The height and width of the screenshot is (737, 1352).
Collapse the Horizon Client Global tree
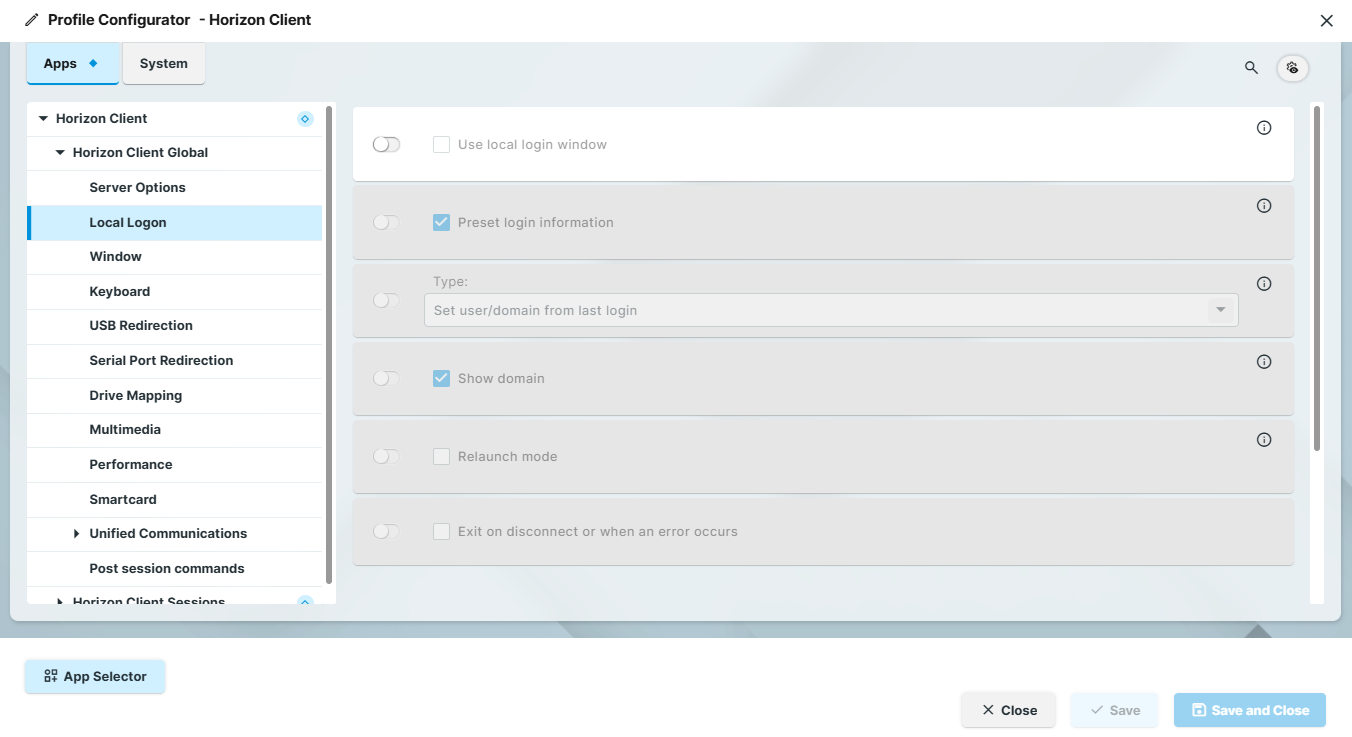click(60, 152)
